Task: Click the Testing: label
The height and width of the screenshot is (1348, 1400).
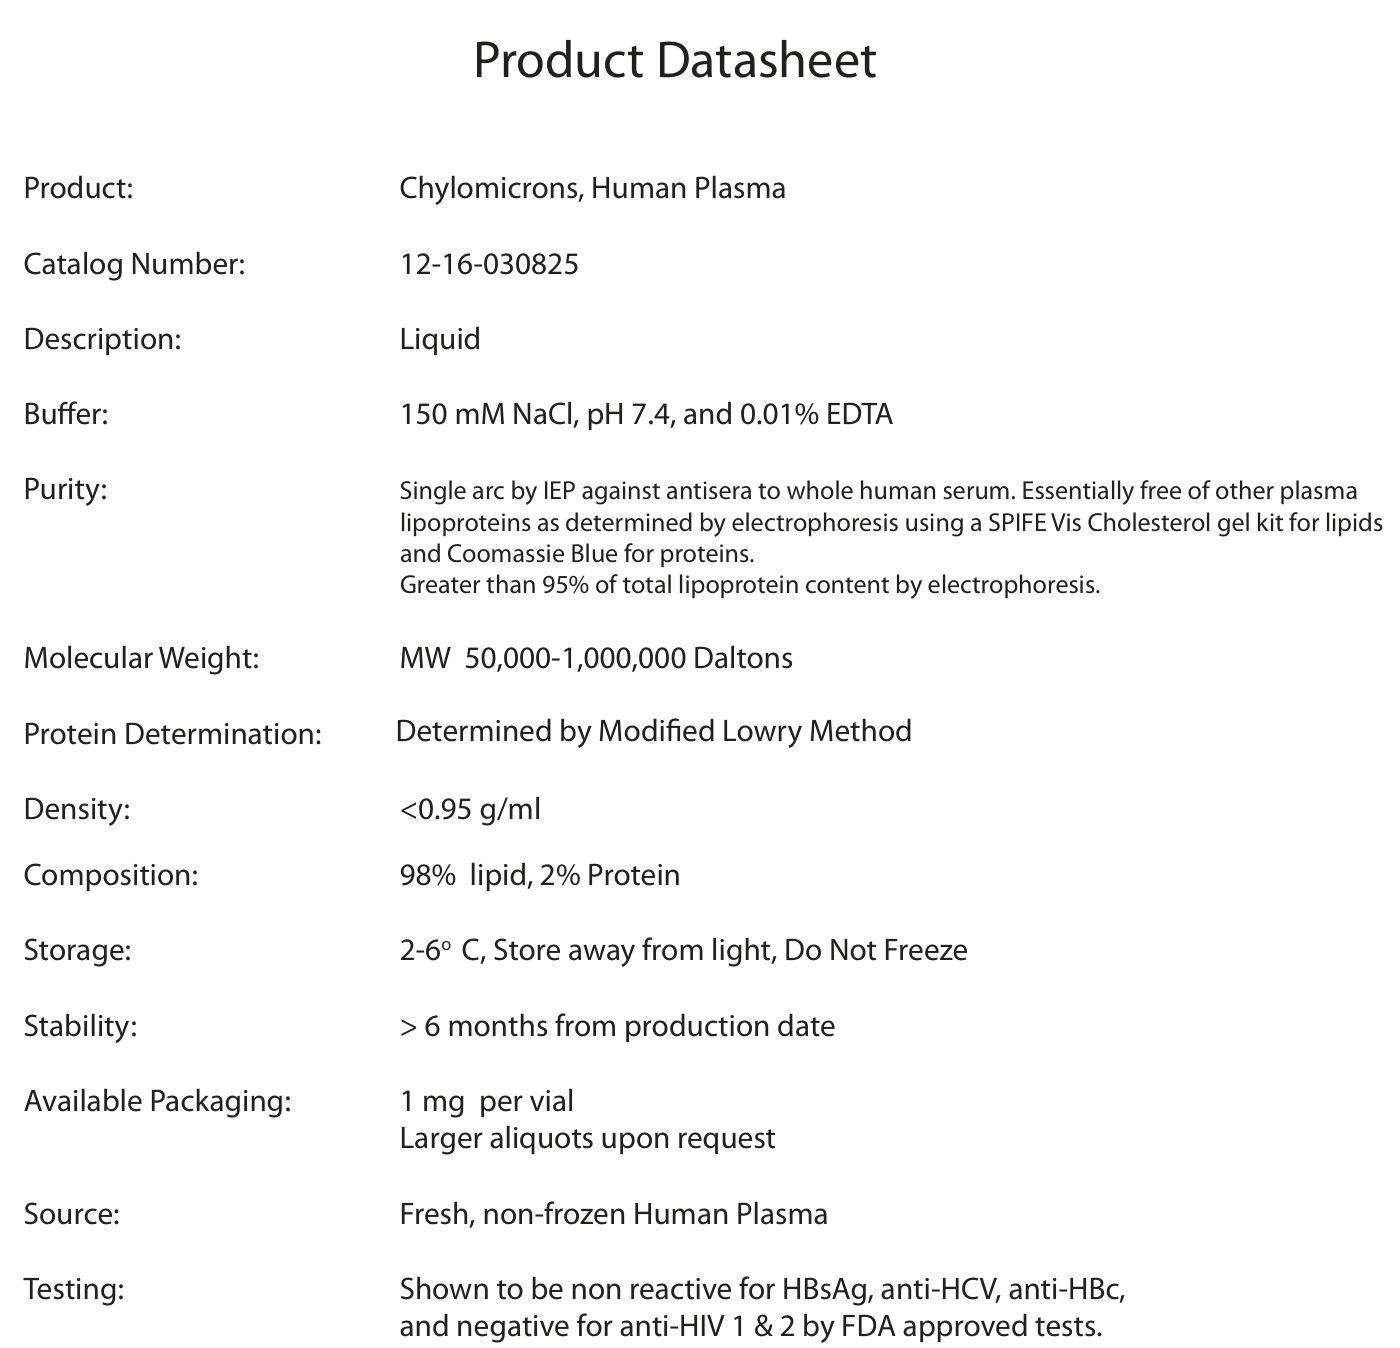Action: click(74, 1289)
